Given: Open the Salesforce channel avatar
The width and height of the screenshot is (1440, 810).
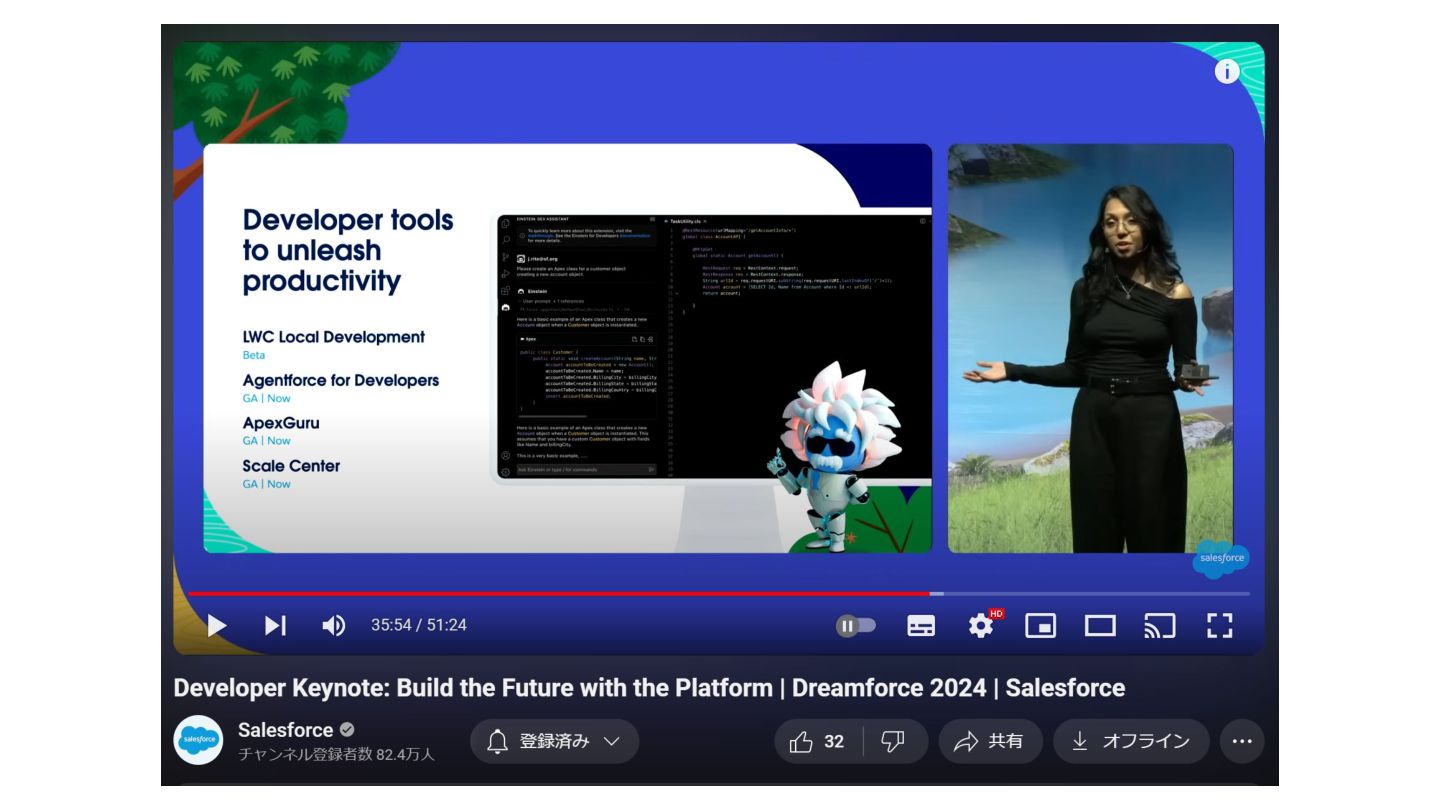Looking at the screenshot, I should (198, 741).
